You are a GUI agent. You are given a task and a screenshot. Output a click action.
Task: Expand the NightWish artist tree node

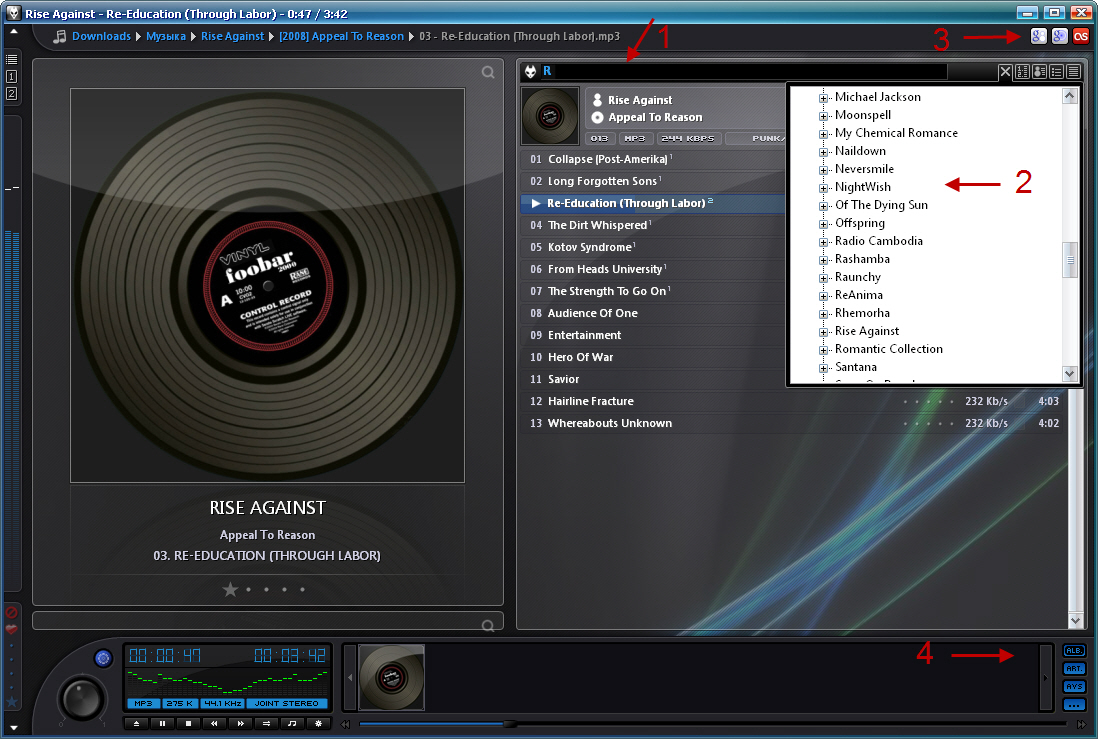click(x=824, y=187)
